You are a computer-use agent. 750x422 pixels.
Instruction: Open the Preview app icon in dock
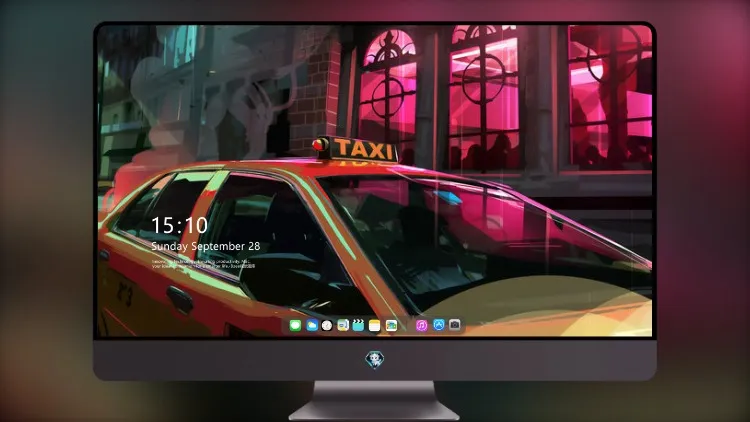pos(343,325)
